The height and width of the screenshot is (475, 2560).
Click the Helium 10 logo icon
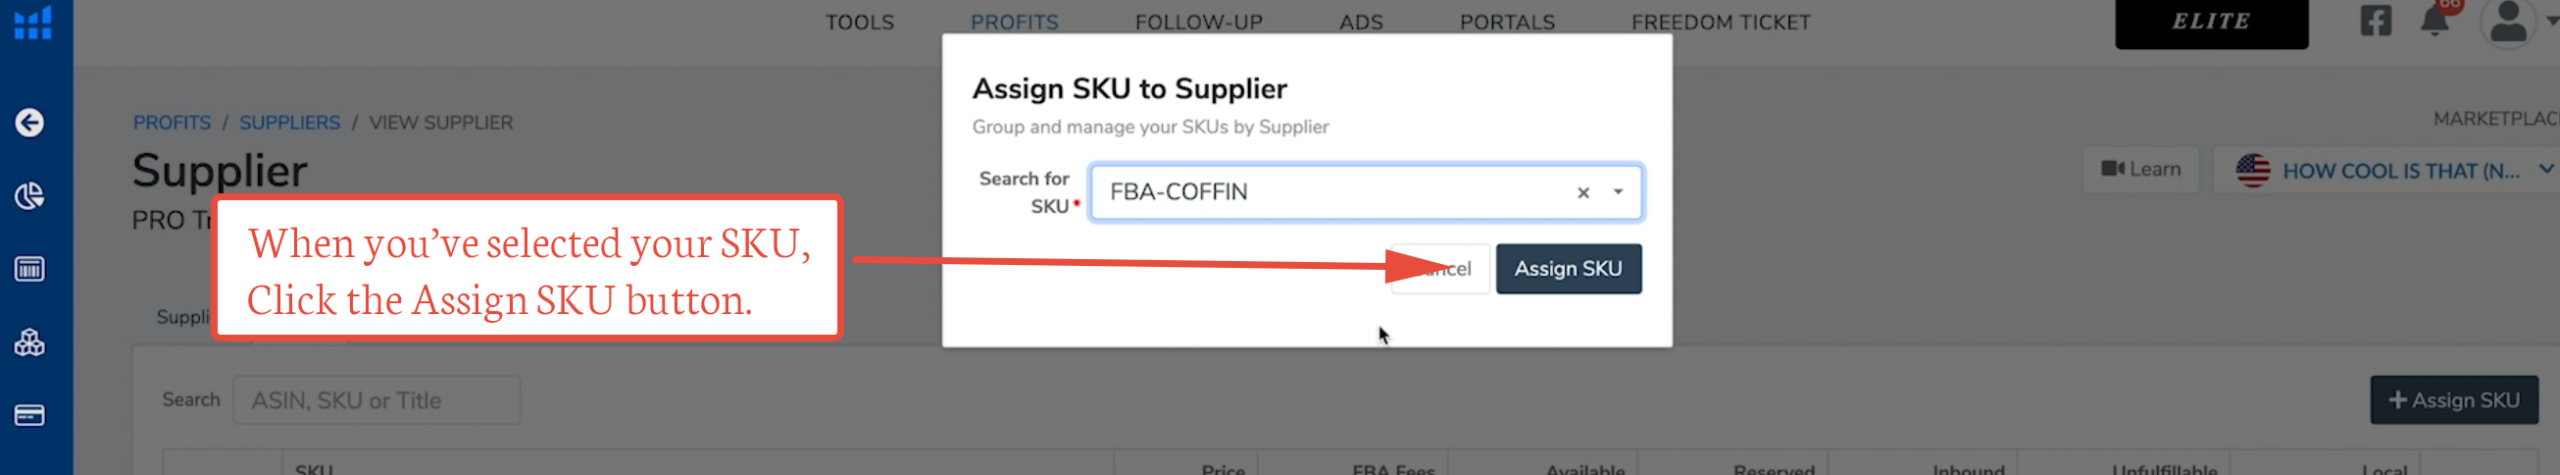(x=33, y=22)
